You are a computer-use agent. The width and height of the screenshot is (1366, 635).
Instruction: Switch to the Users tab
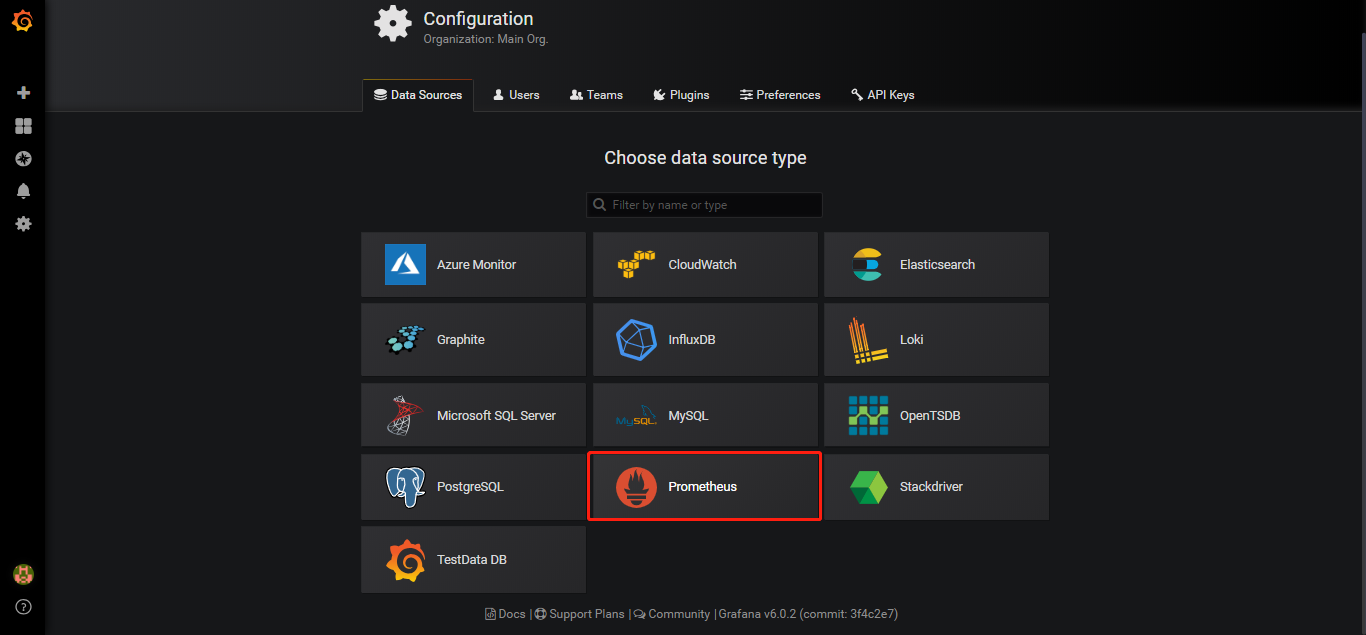click(516, 95)
